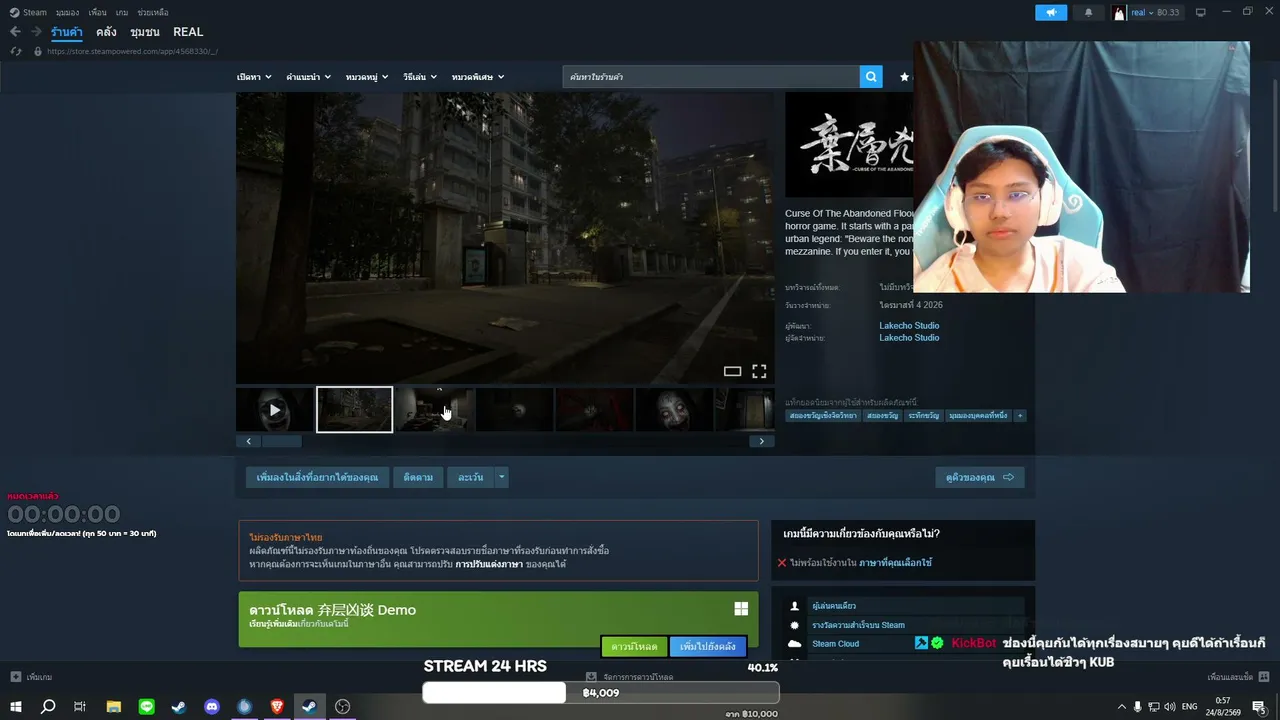Viewport: 1280px width, 720px height.
Task: Expand the หมวดหมู่ store dropdown
Action: pos(368,77)
